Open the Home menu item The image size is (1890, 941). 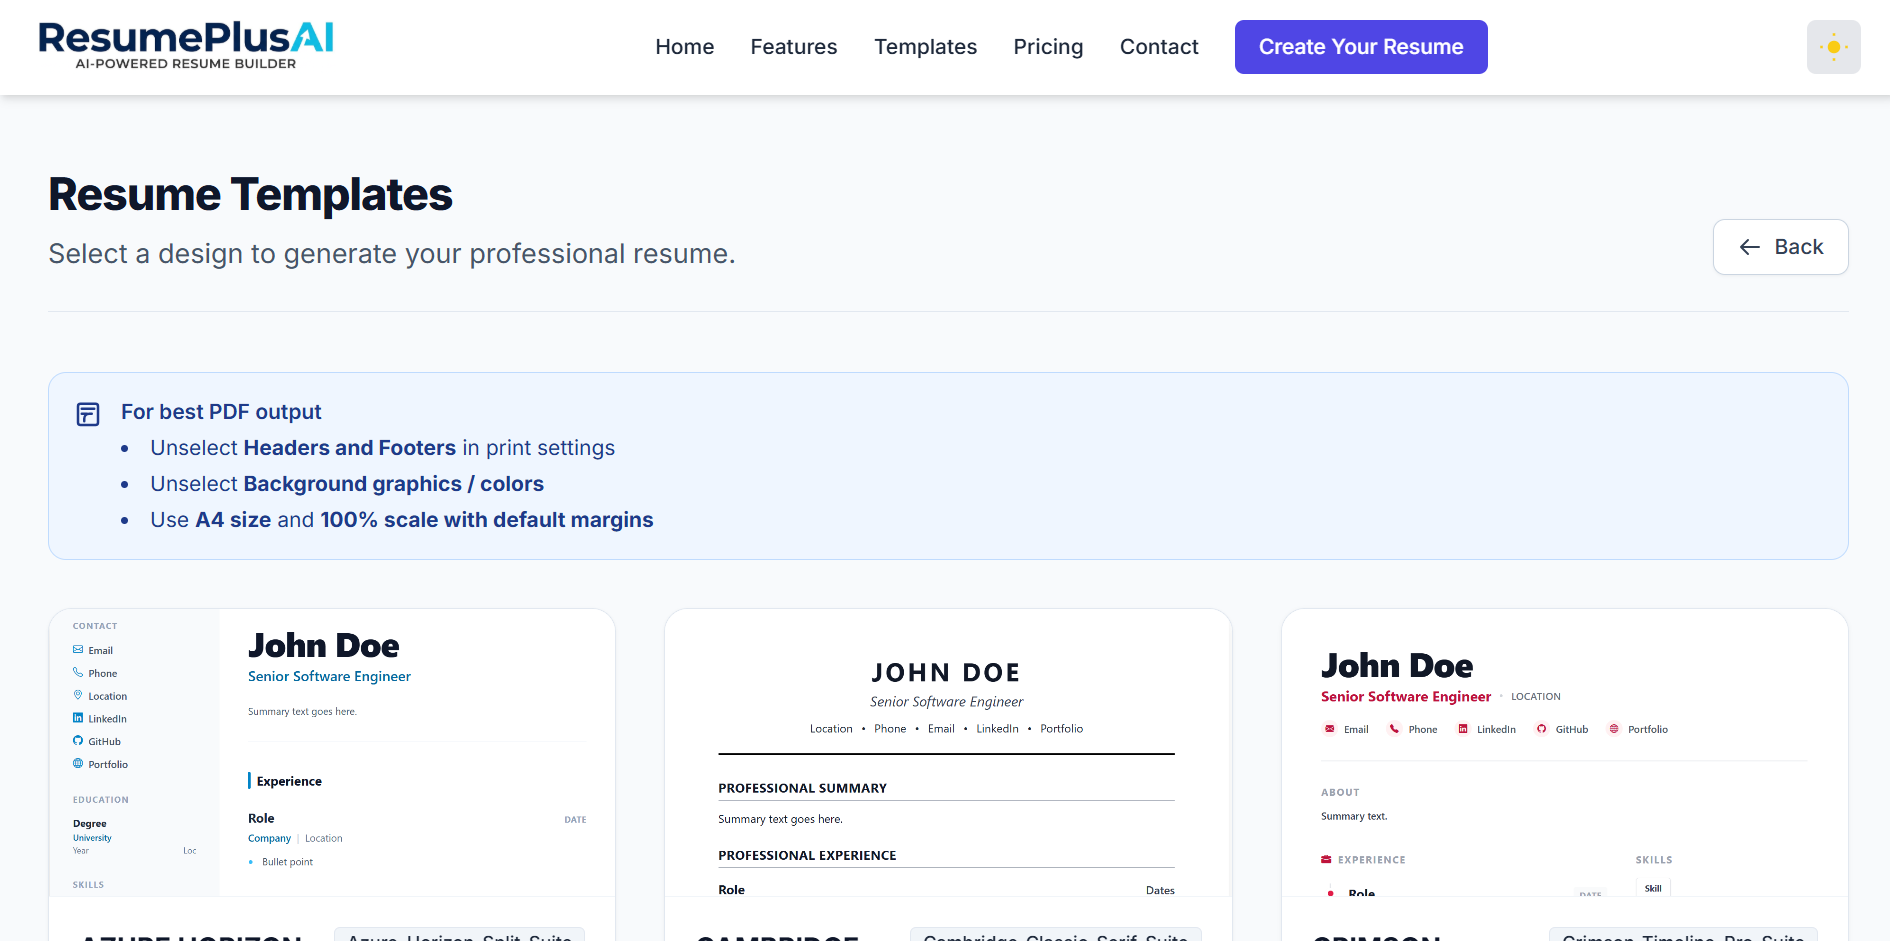click(x=684, y=47)
